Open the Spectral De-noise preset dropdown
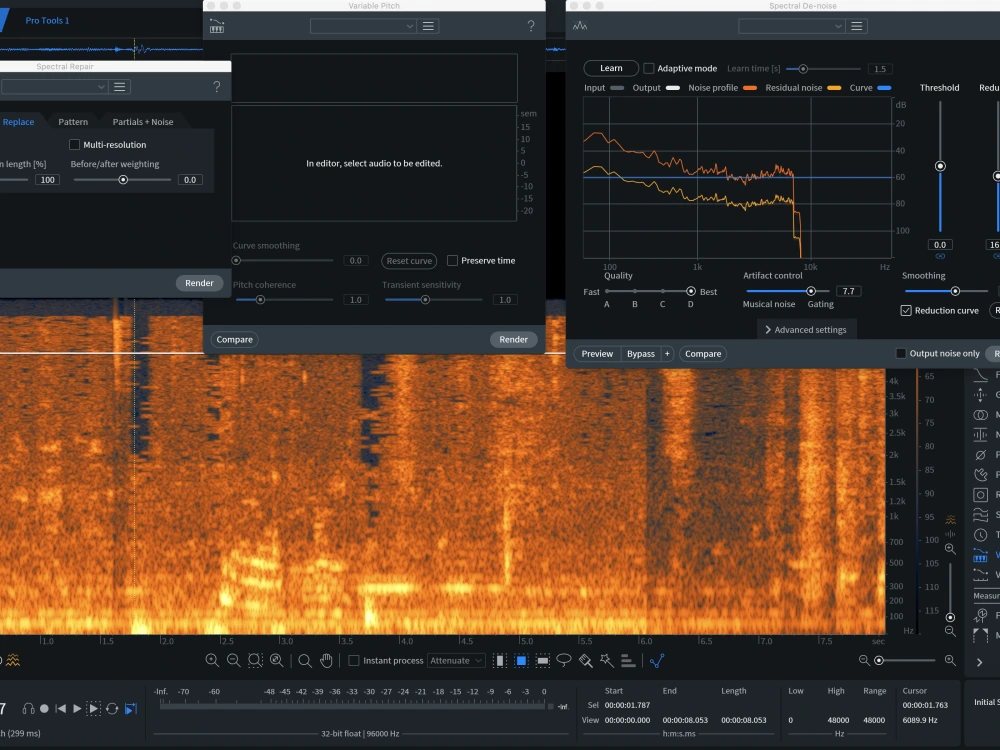Viewport: 1000px width, 750px height. (791, 26)
